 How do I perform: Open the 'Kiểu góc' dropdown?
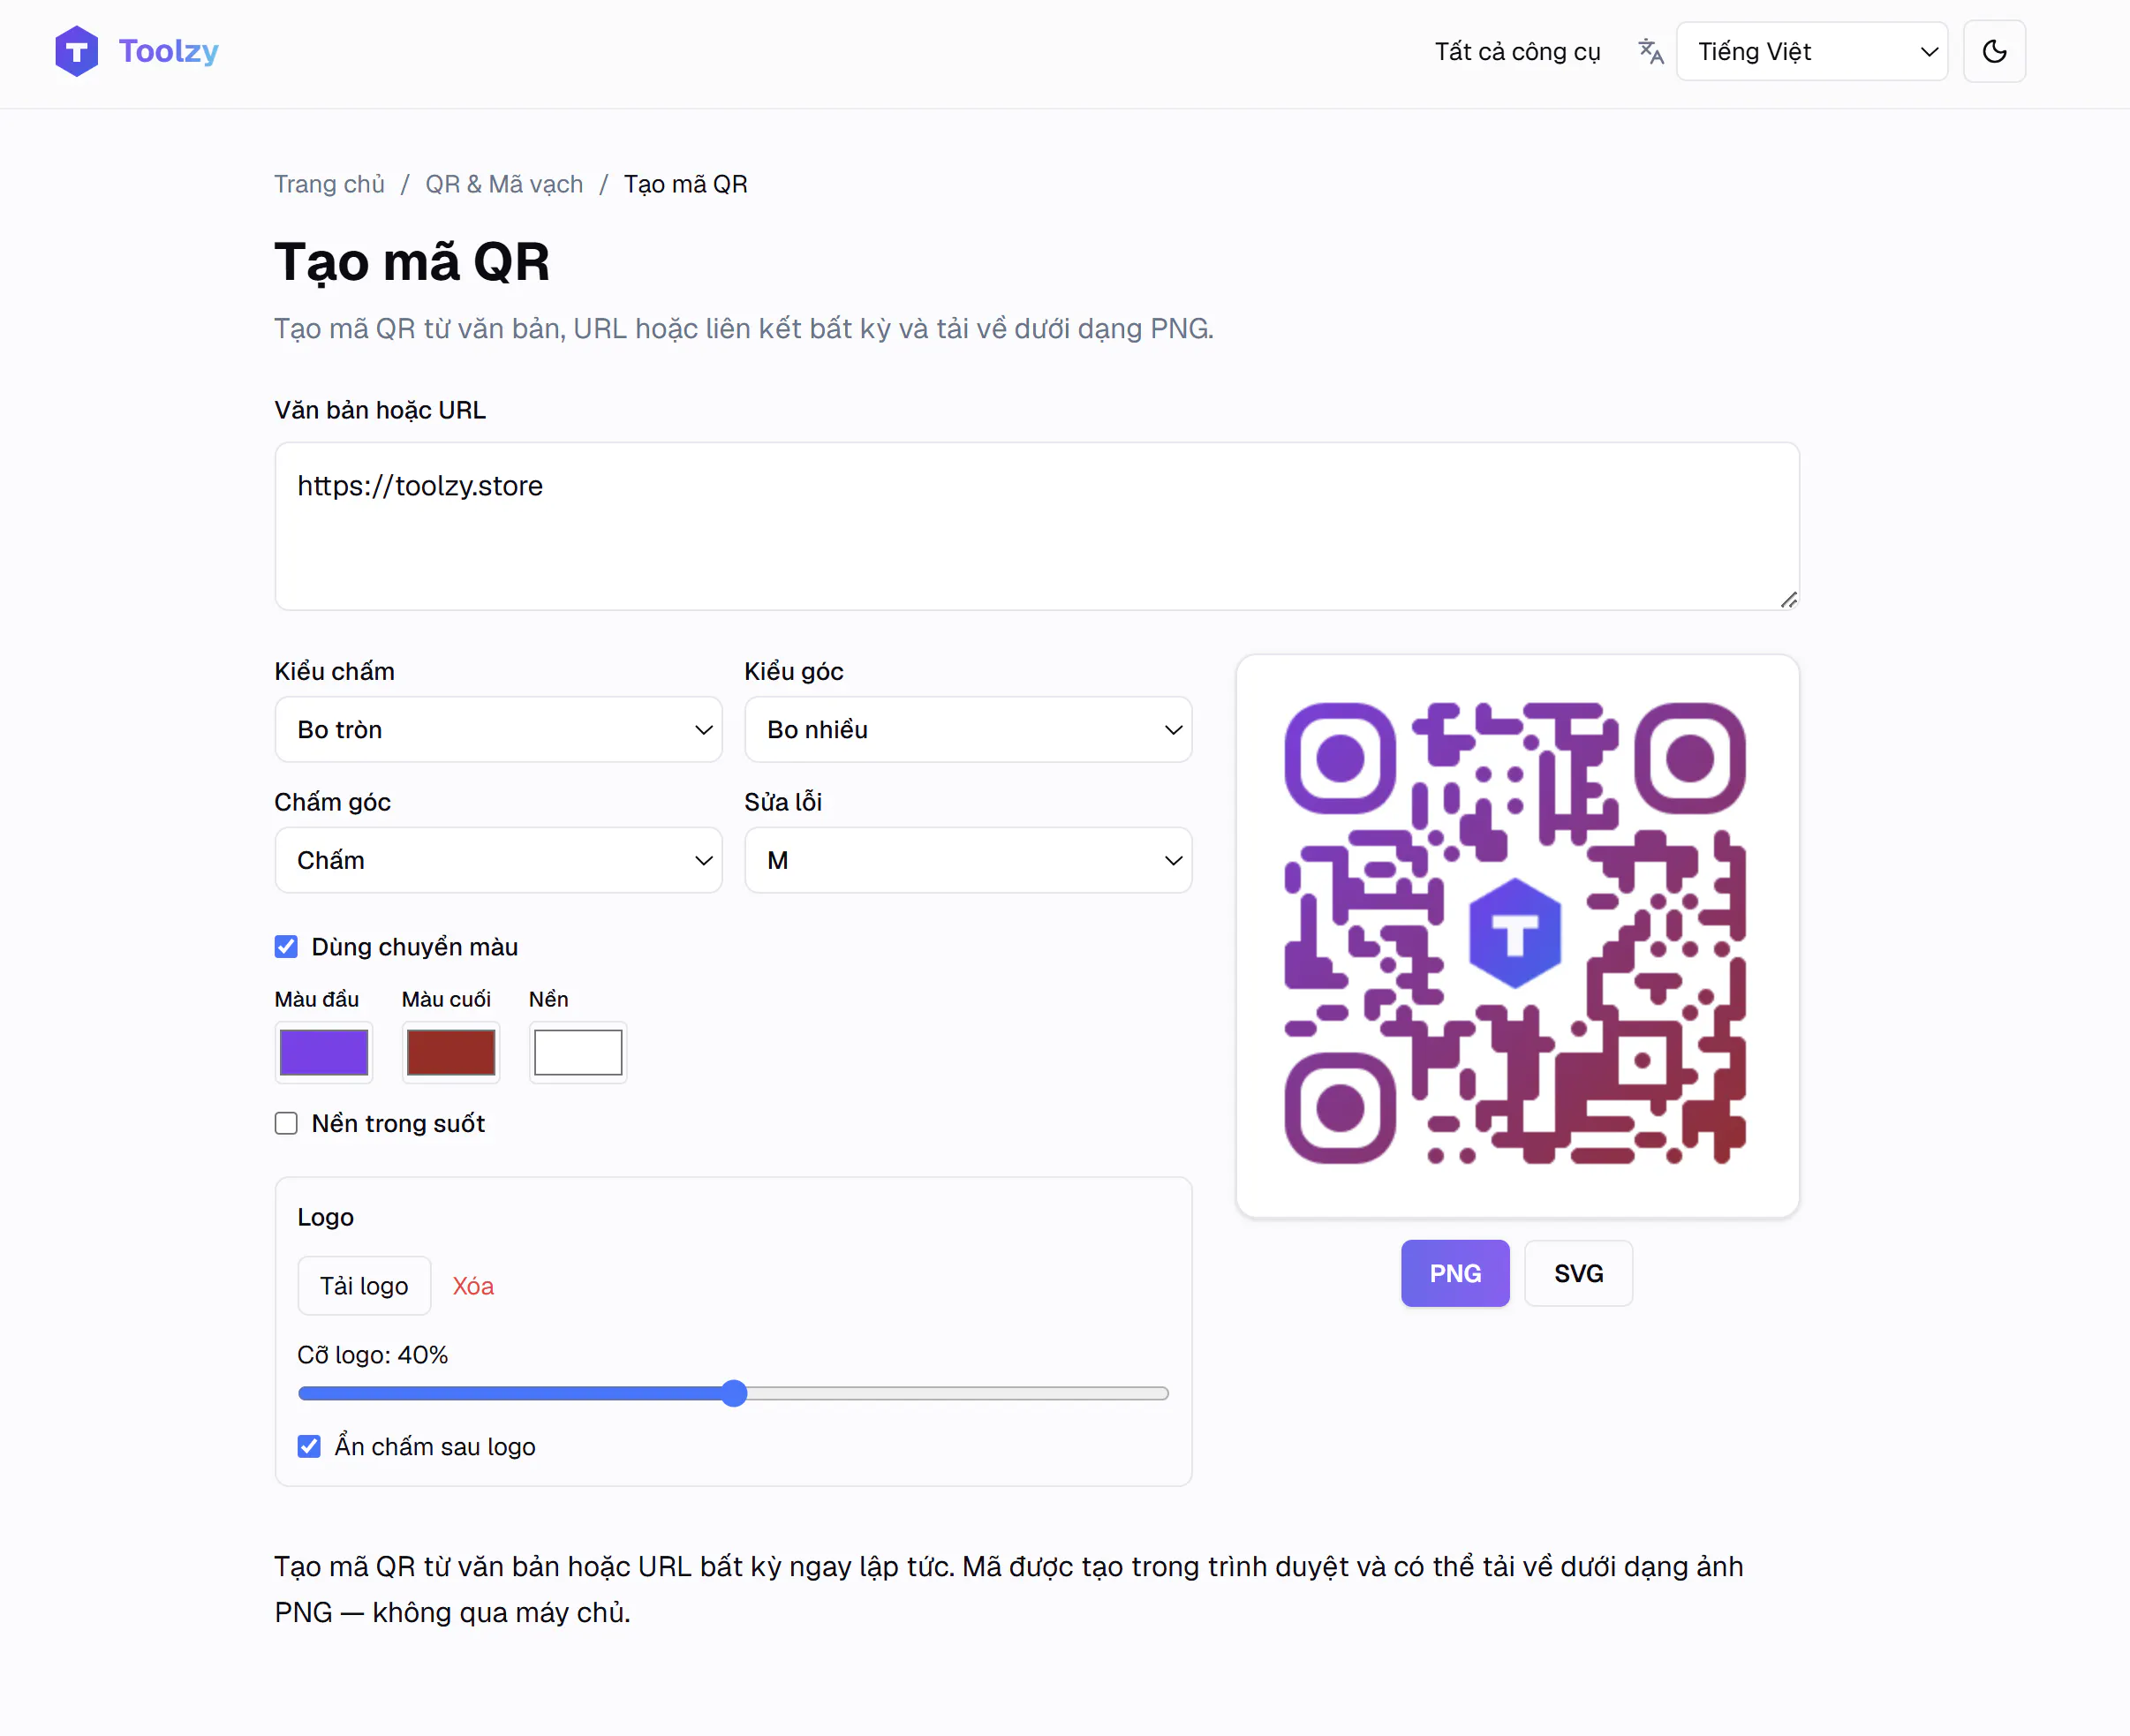pos(968,730)
